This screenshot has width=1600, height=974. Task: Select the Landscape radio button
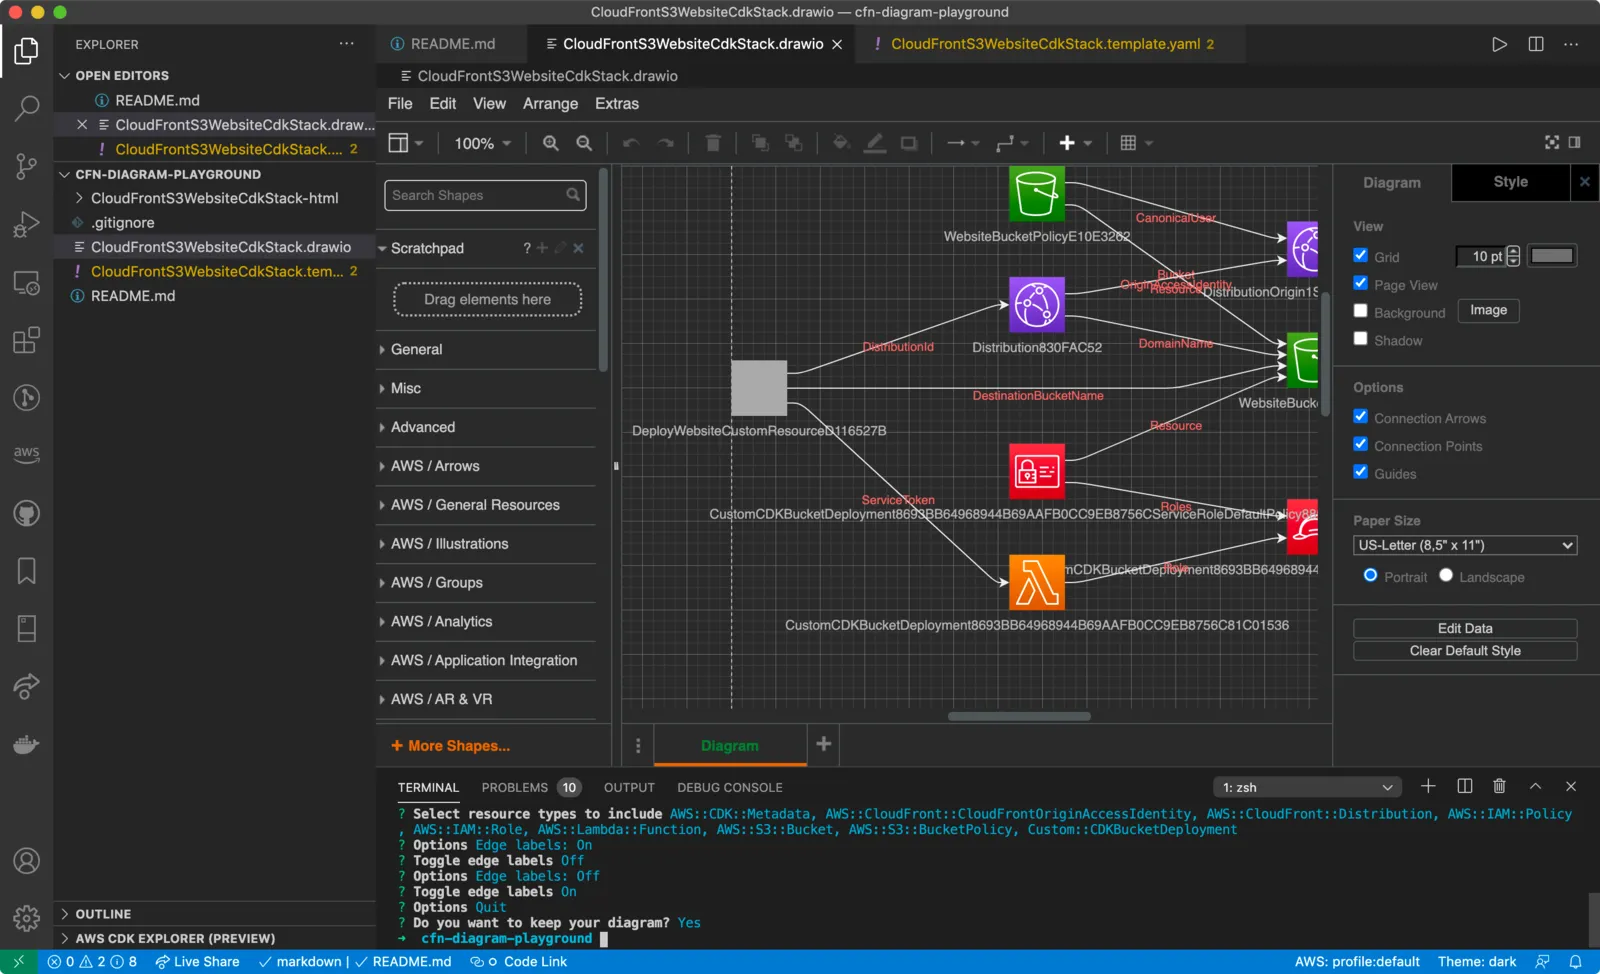[1446, 576]
